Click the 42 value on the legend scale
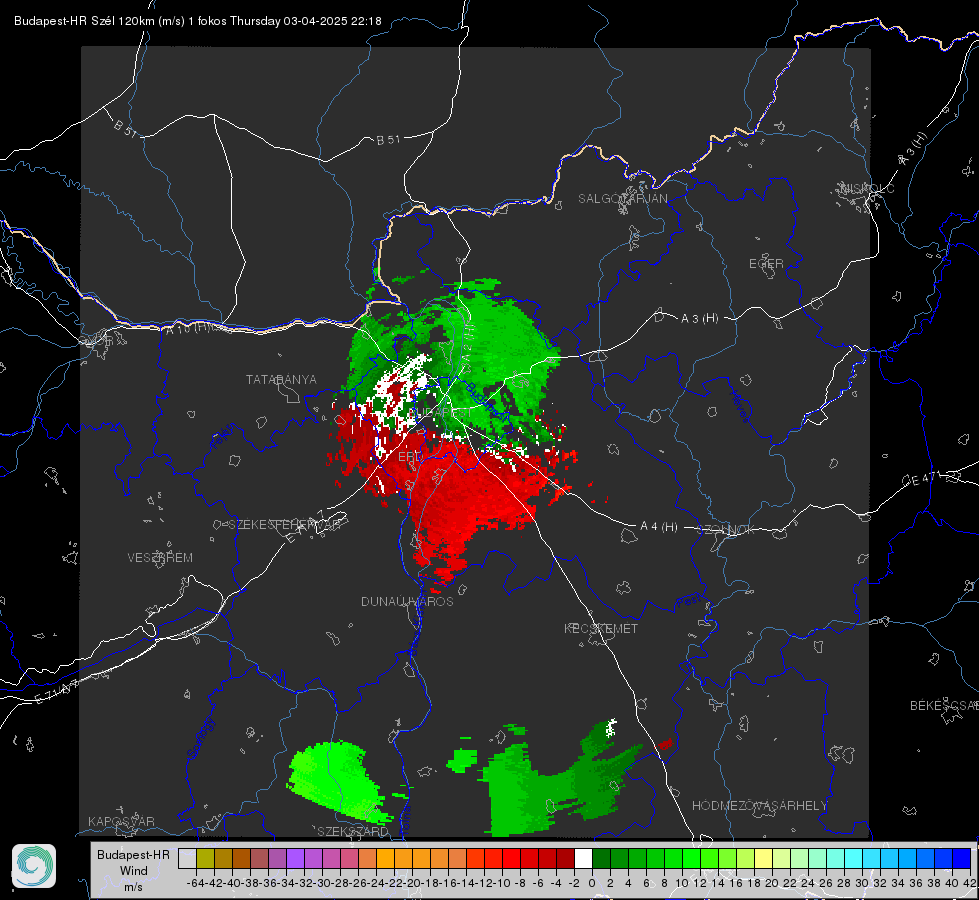Image resolution: width=979 pixels, height=900 pixels. click(x=969, y=883)
